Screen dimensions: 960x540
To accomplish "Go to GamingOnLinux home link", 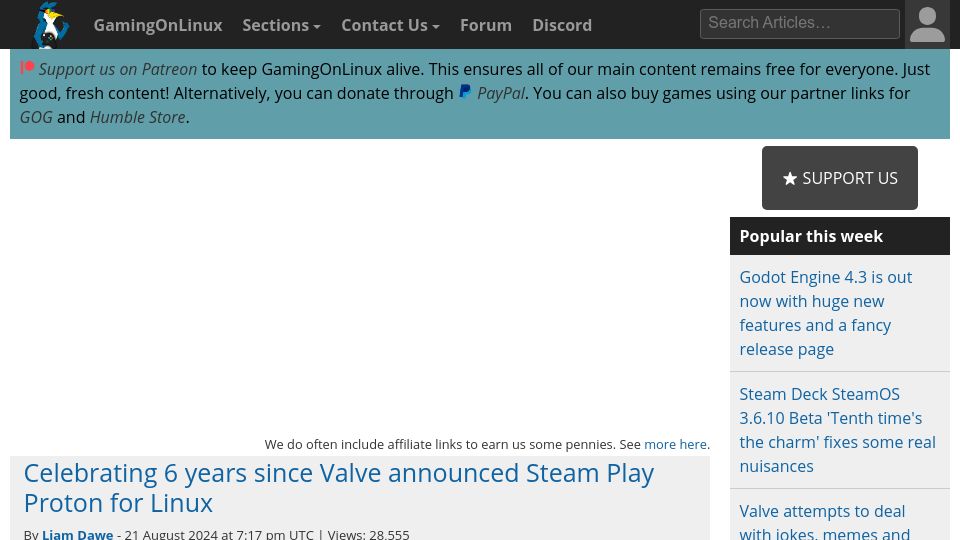I will tap(158, 25).
